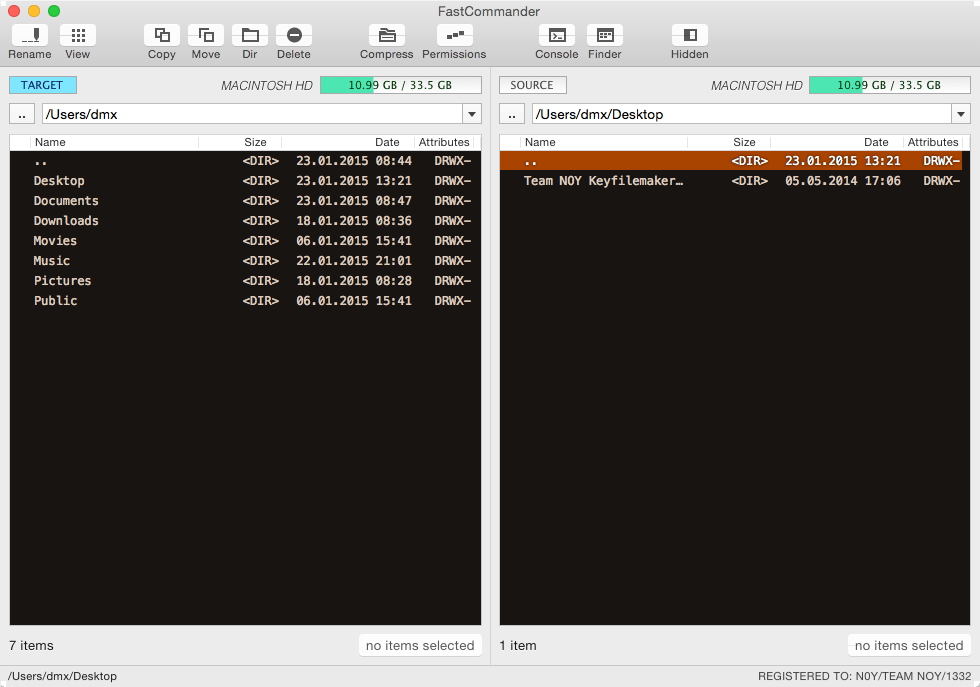Sort right panel by Size column
The width and height of the screenshot is (980, 687).
pyautogui.click(x=729, y=143)
